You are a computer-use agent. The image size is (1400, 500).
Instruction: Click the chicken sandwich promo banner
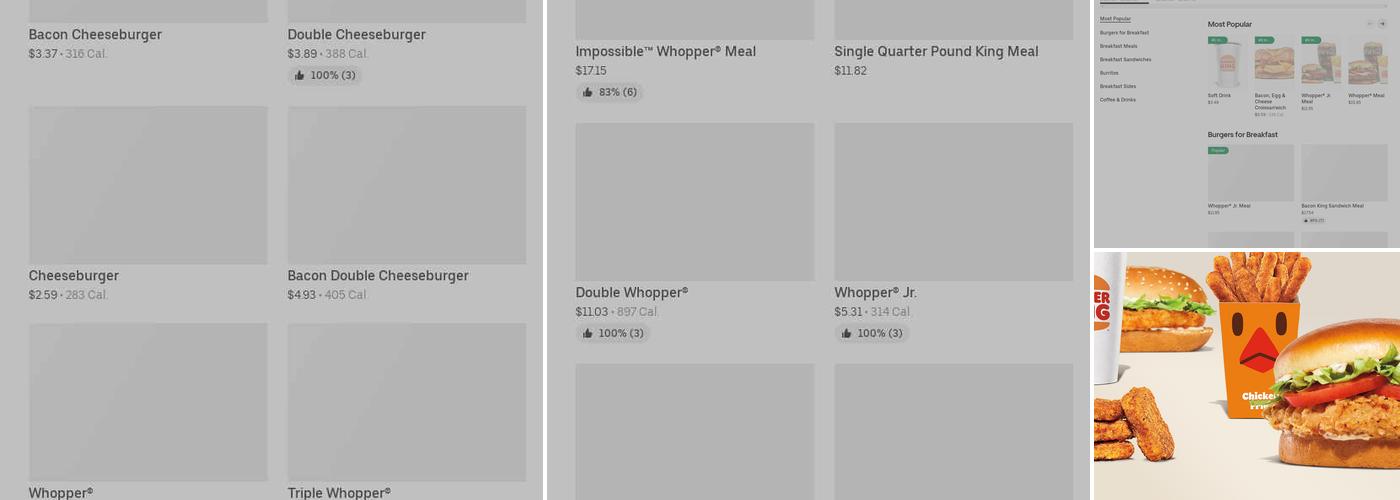click(1246, 375)
